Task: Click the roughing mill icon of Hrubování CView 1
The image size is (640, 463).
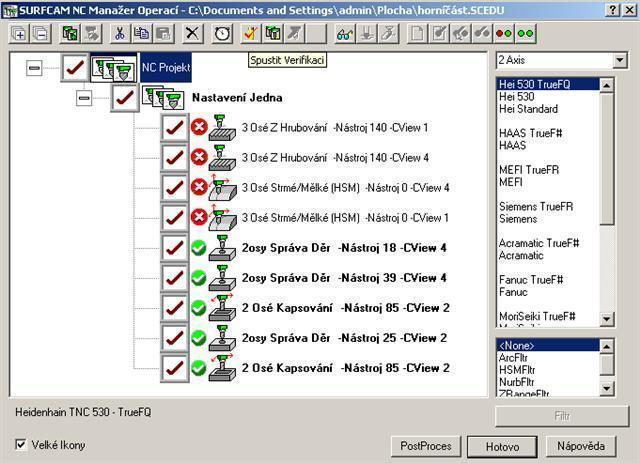Action: click(x=222, y=128)
